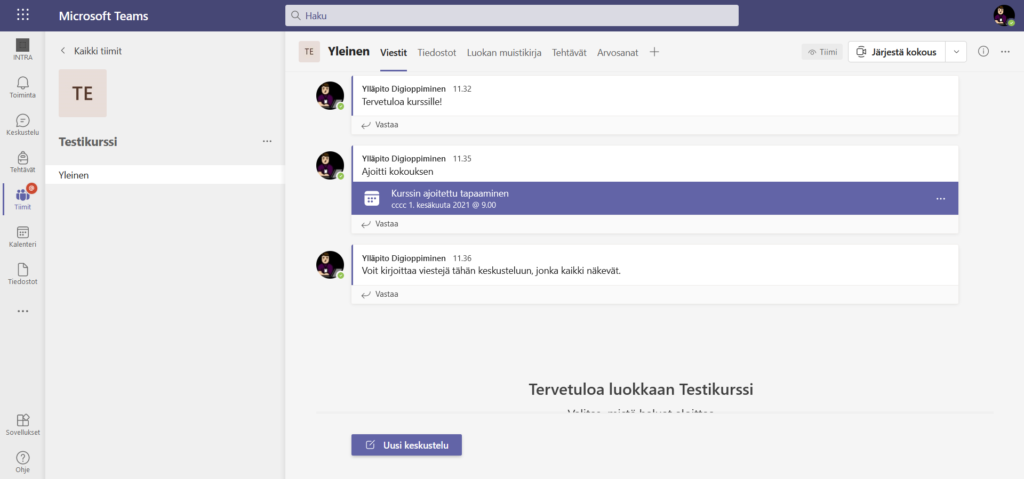Open scheduled meeting card more options
The height and width of the screenshot is (479, 1024).
click(x=940, y=198)
